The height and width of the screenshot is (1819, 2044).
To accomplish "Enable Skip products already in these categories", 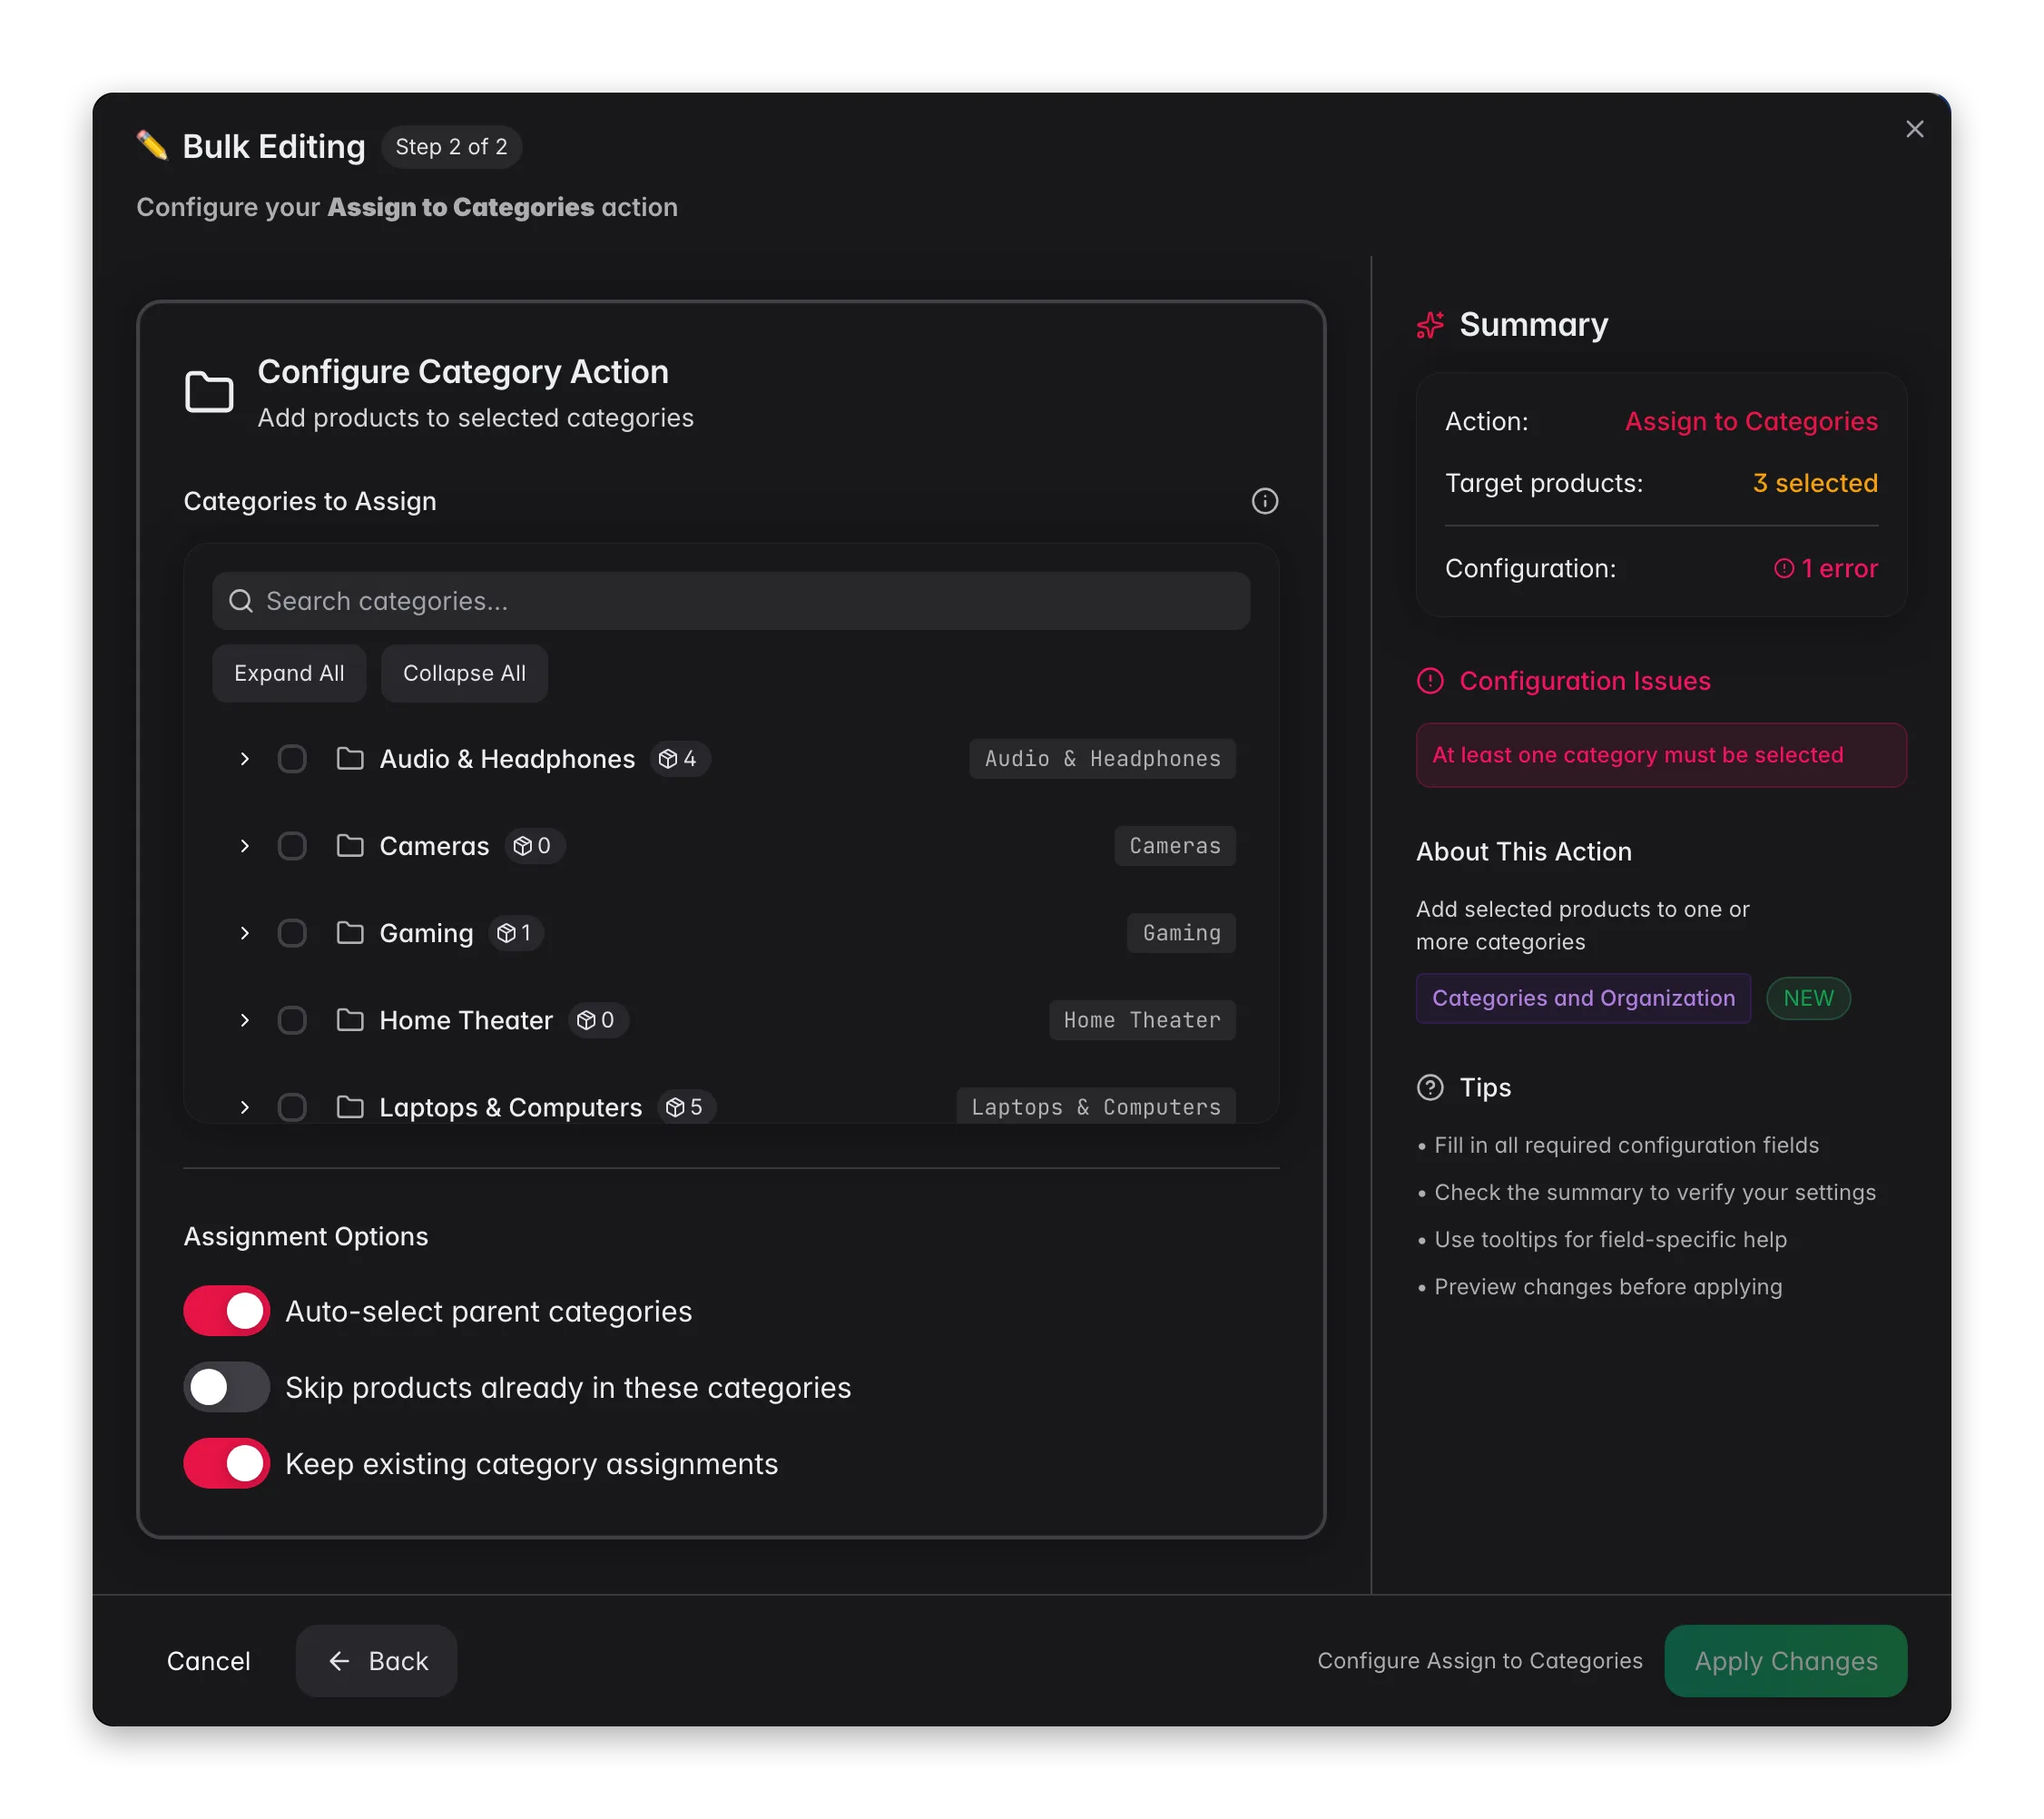I will tap(226, 1387).
